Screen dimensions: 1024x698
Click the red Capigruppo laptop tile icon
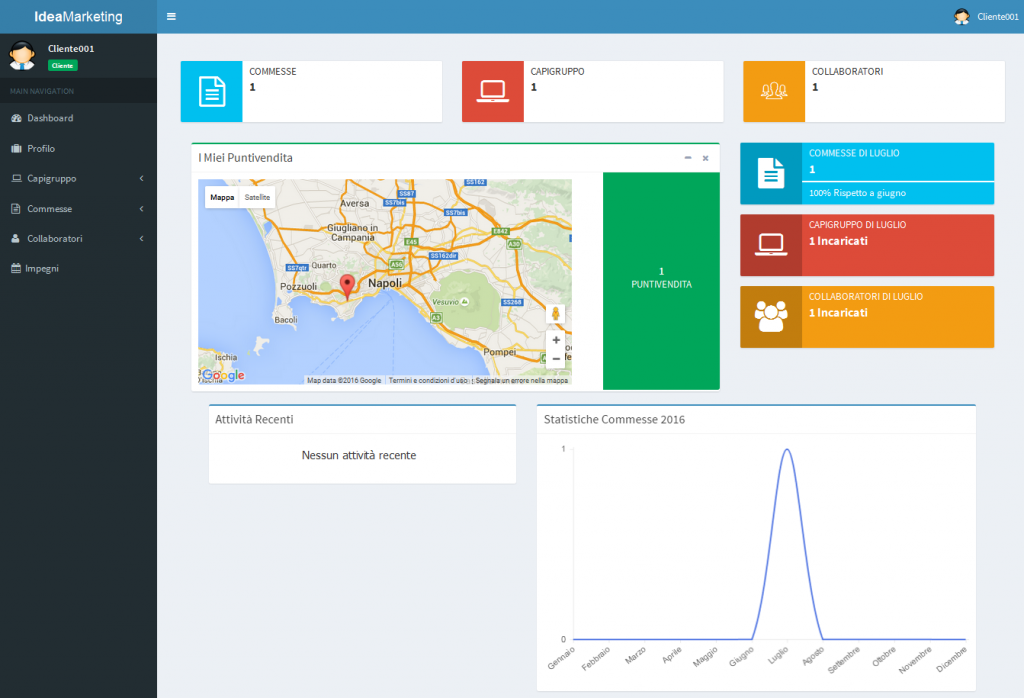492,91
